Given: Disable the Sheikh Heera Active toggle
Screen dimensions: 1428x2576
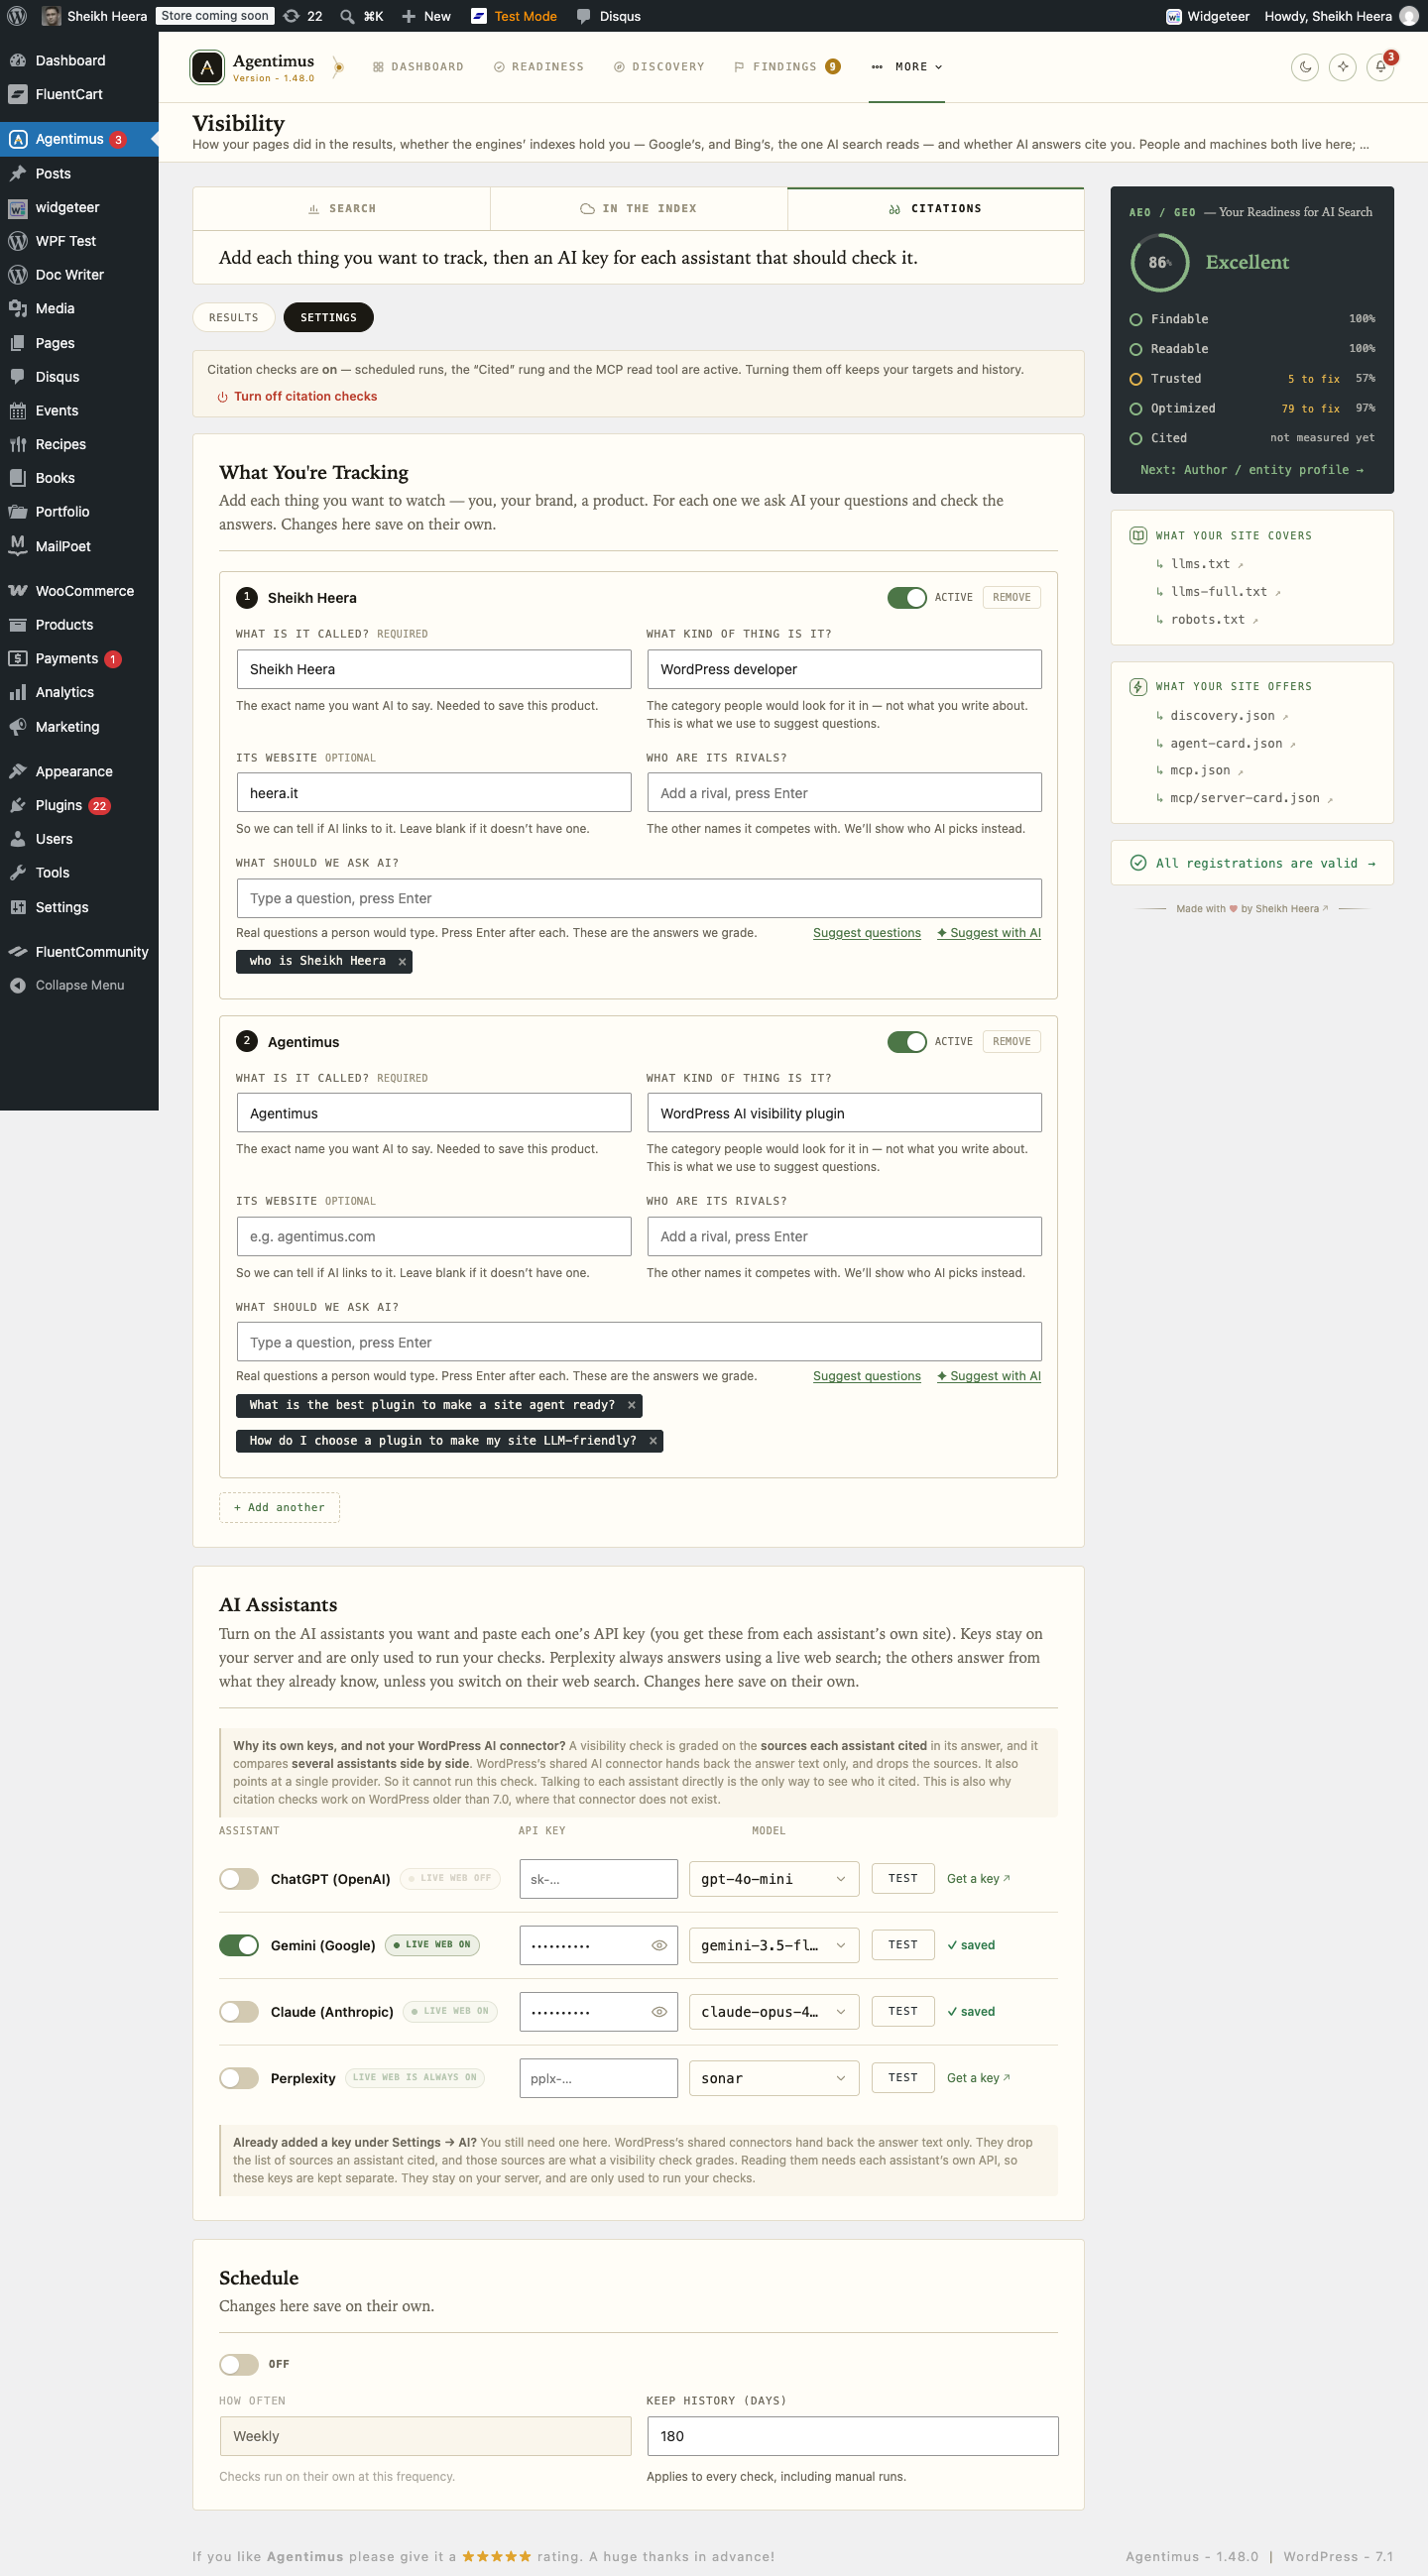Looking at the screenshot, I should coord(907,598).
